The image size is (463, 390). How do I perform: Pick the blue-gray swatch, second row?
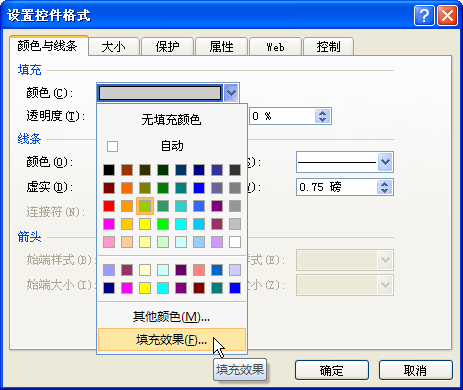217,188
